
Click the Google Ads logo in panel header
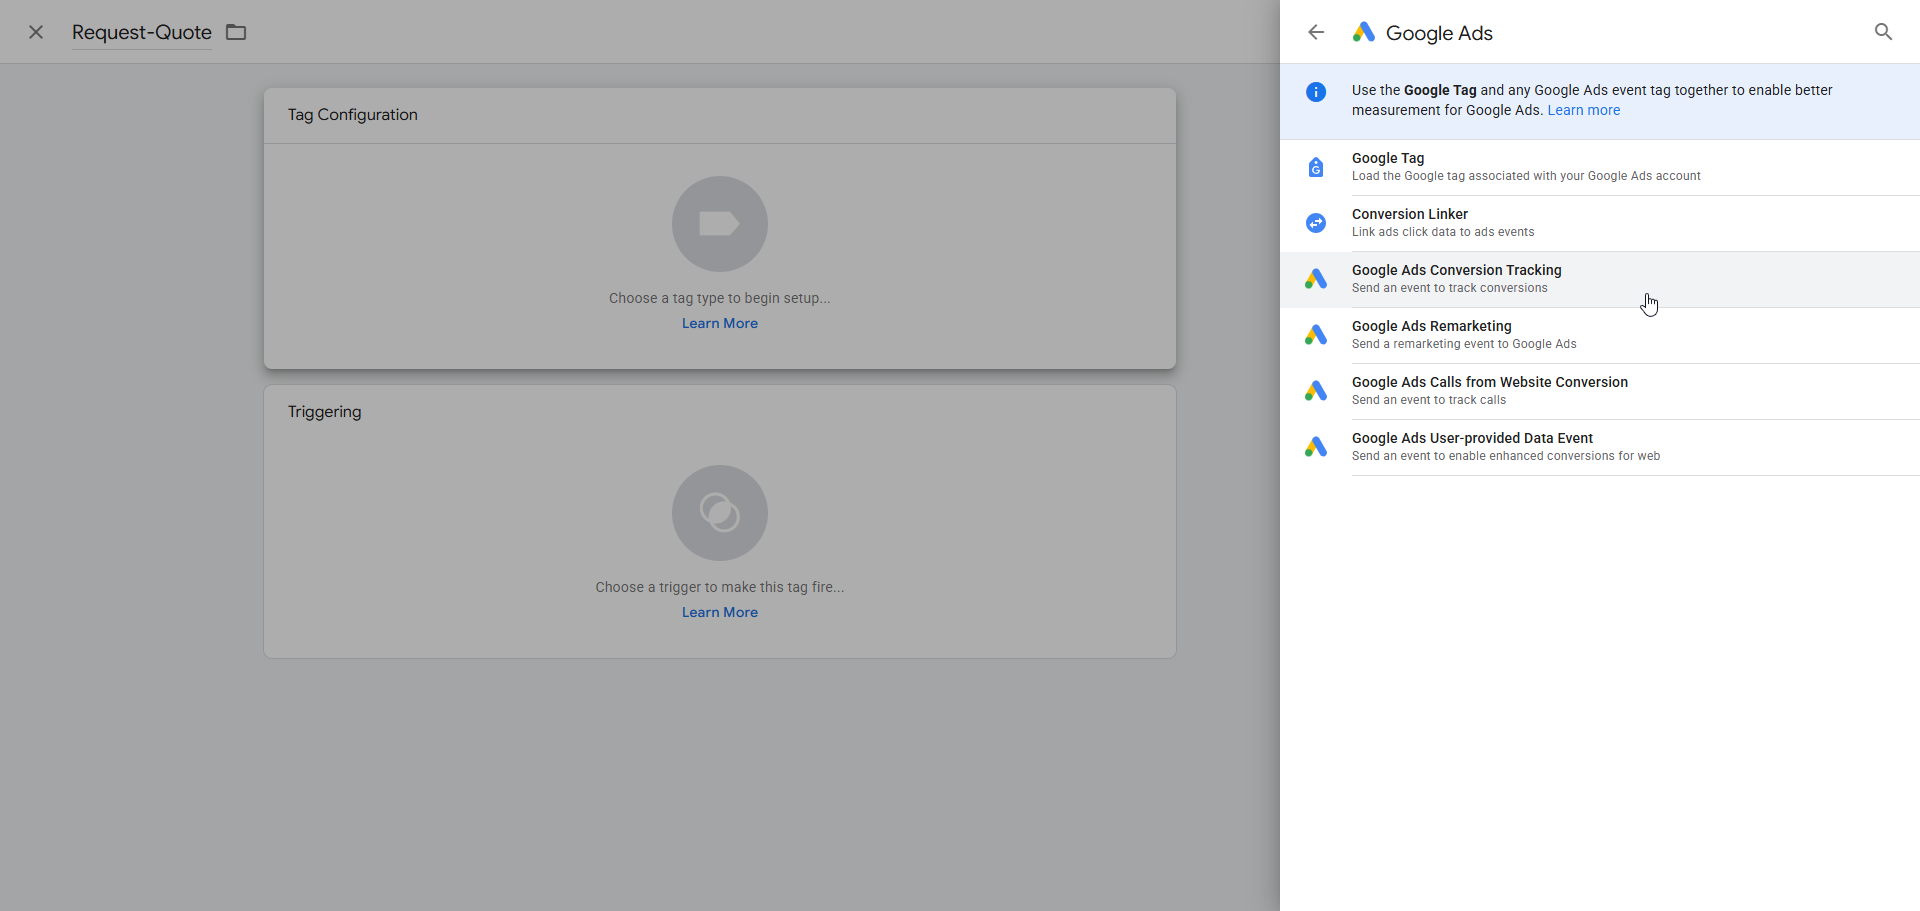pos(1364,32)
